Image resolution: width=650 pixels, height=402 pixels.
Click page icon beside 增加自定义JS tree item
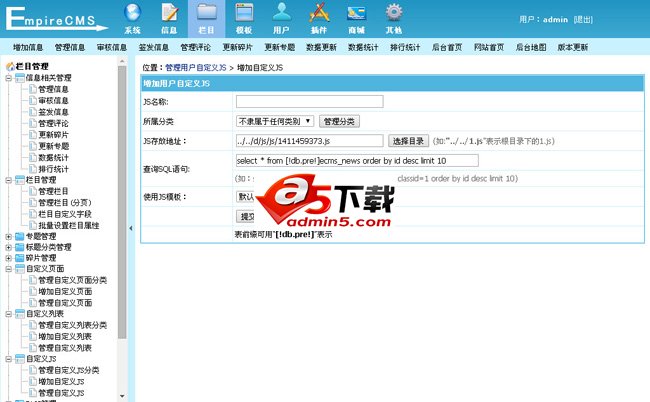(x=33, y=382)
